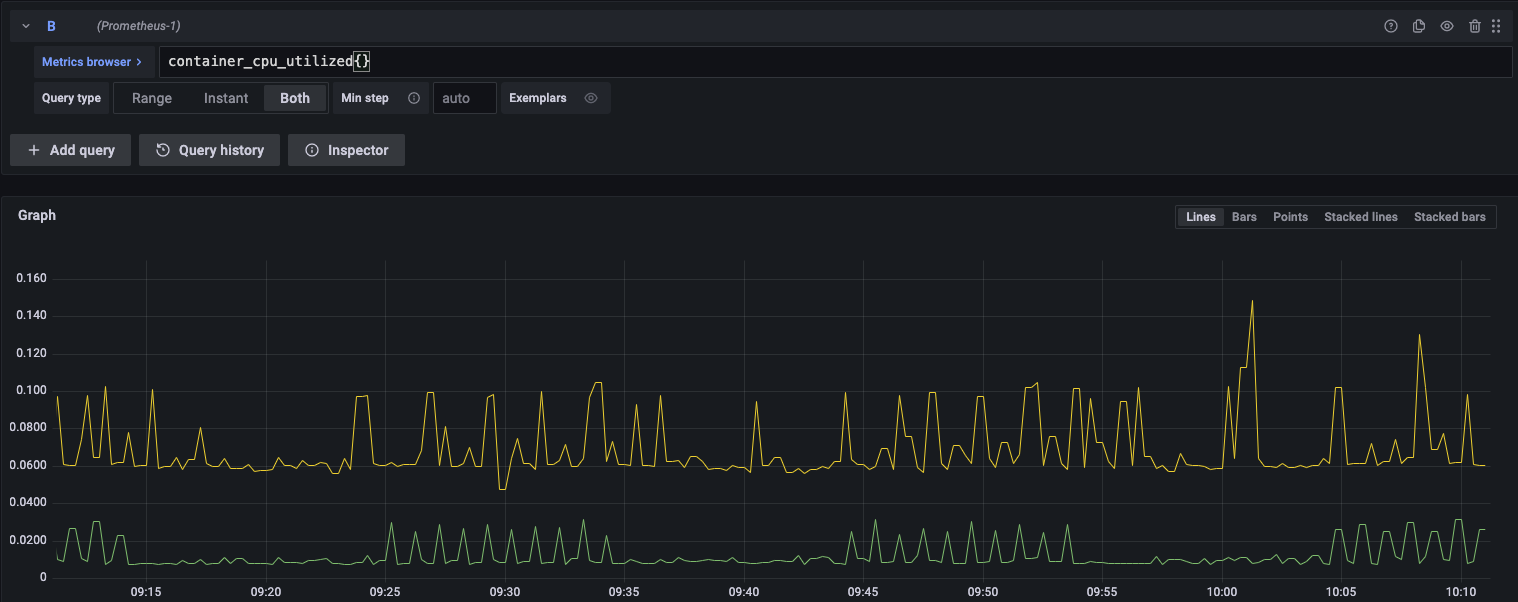Screen dimensions: 1518x602
Task: Switch graph display to Points
Action: coord(1290,216)
